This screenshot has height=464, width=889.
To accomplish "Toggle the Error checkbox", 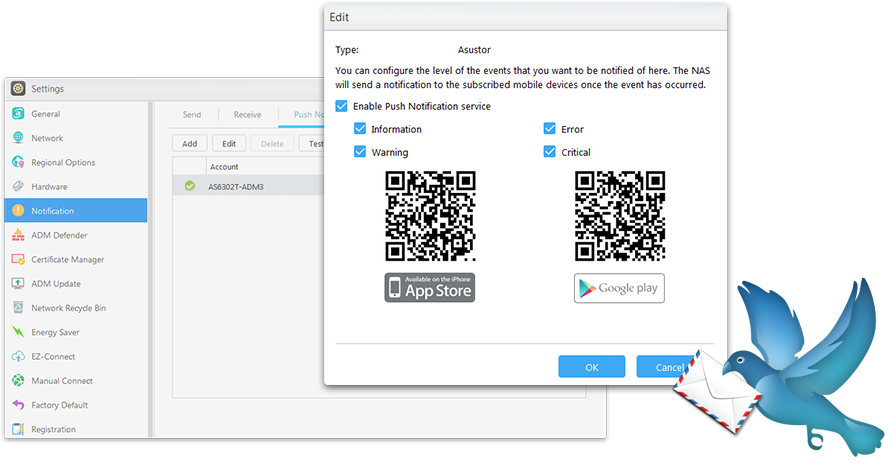I will tap(549, 129).
